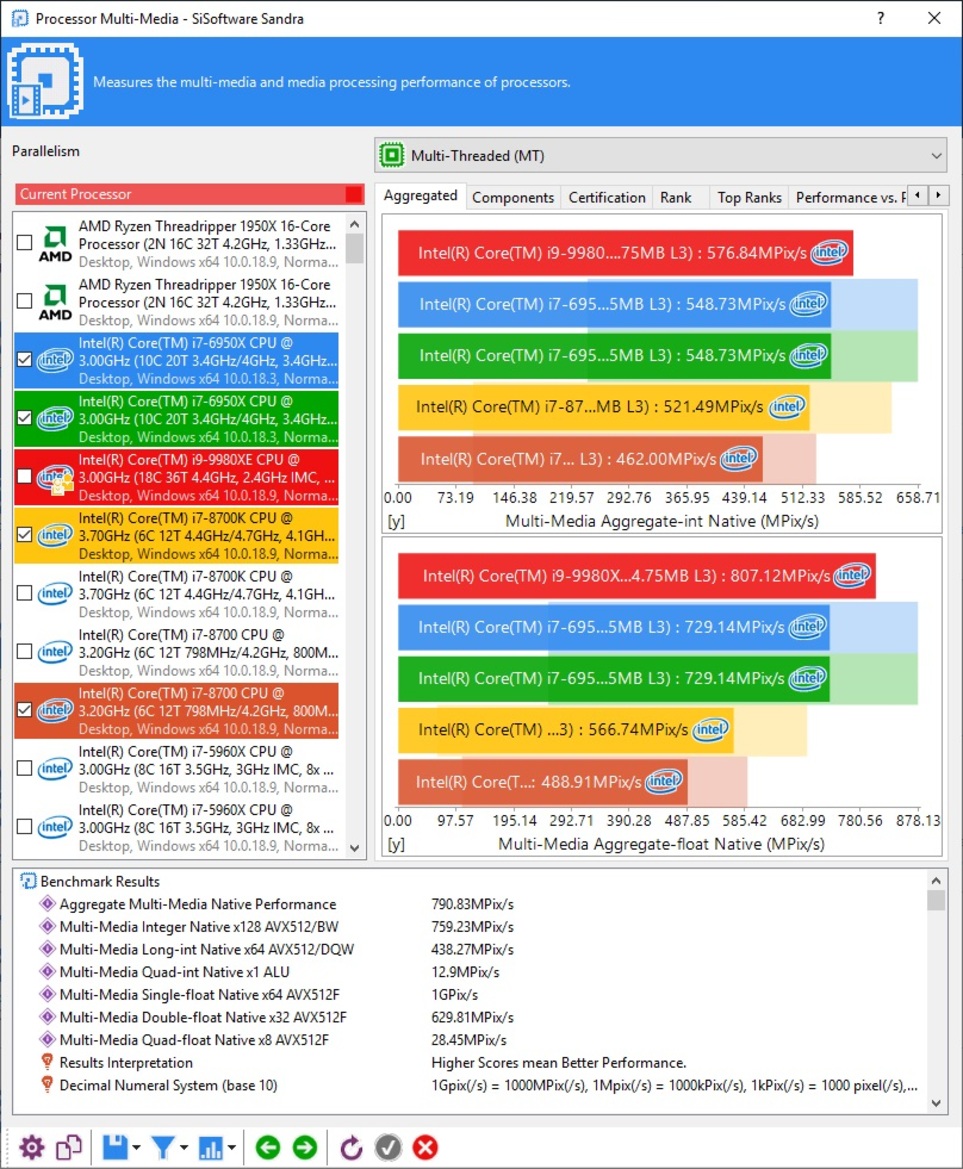Click the app icon in title bar
Viewport: 963px width, 1169px height.
(x=19, y=18)
